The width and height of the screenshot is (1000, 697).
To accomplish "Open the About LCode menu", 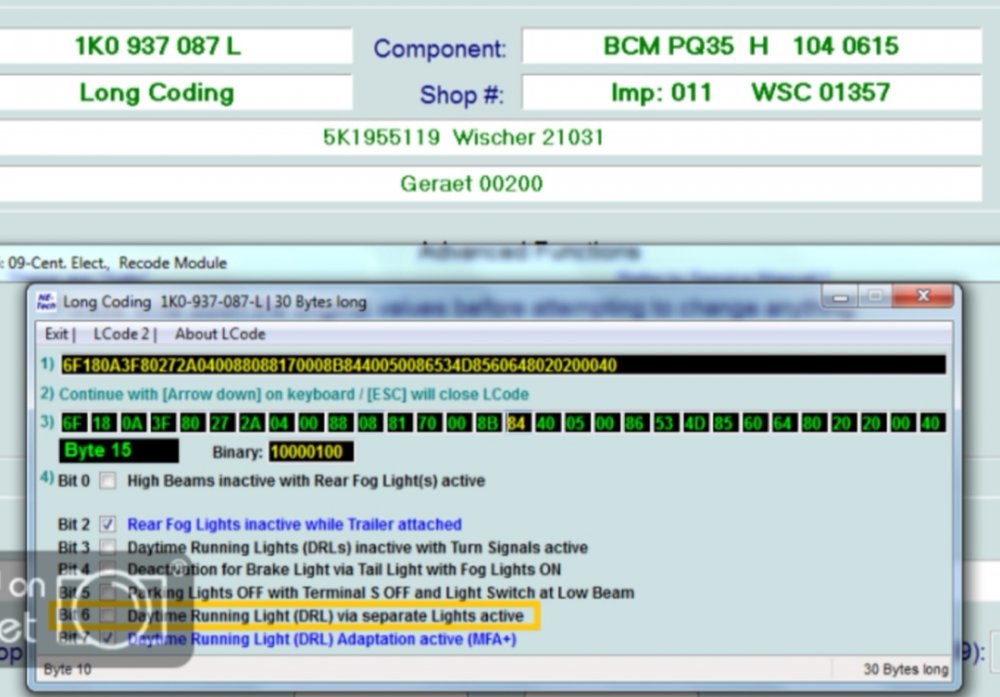I will (x=220, y=334).
